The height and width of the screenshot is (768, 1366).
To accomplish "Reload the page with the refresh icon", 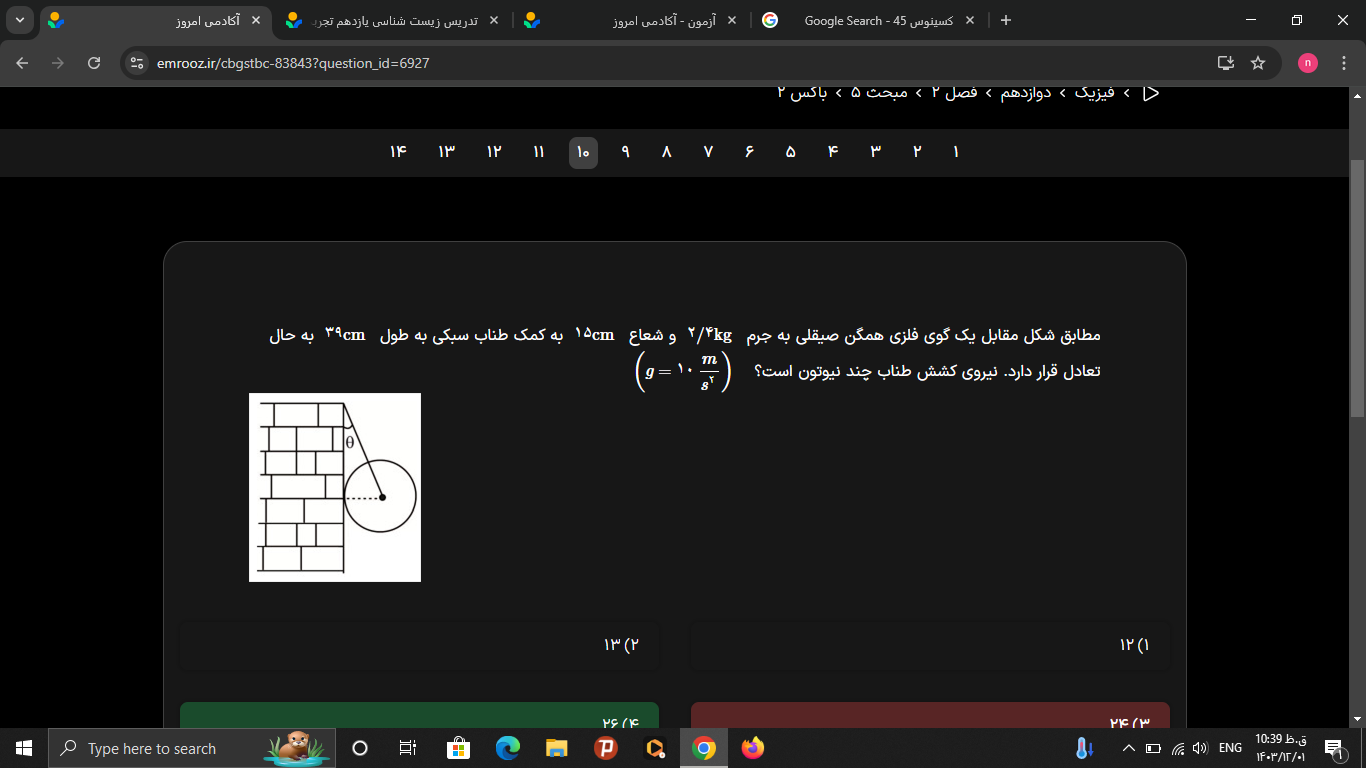I will 94,63.
